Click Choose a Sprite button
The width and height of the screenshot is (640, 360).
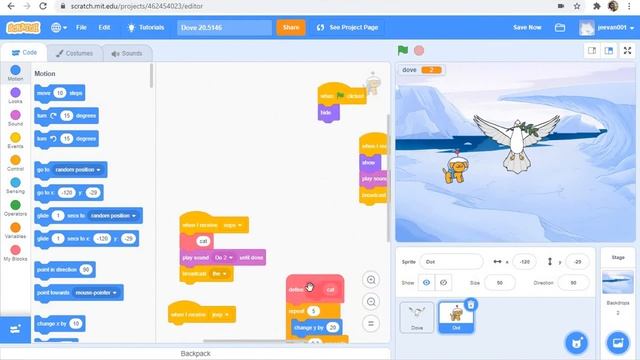[x=576, y=342]
